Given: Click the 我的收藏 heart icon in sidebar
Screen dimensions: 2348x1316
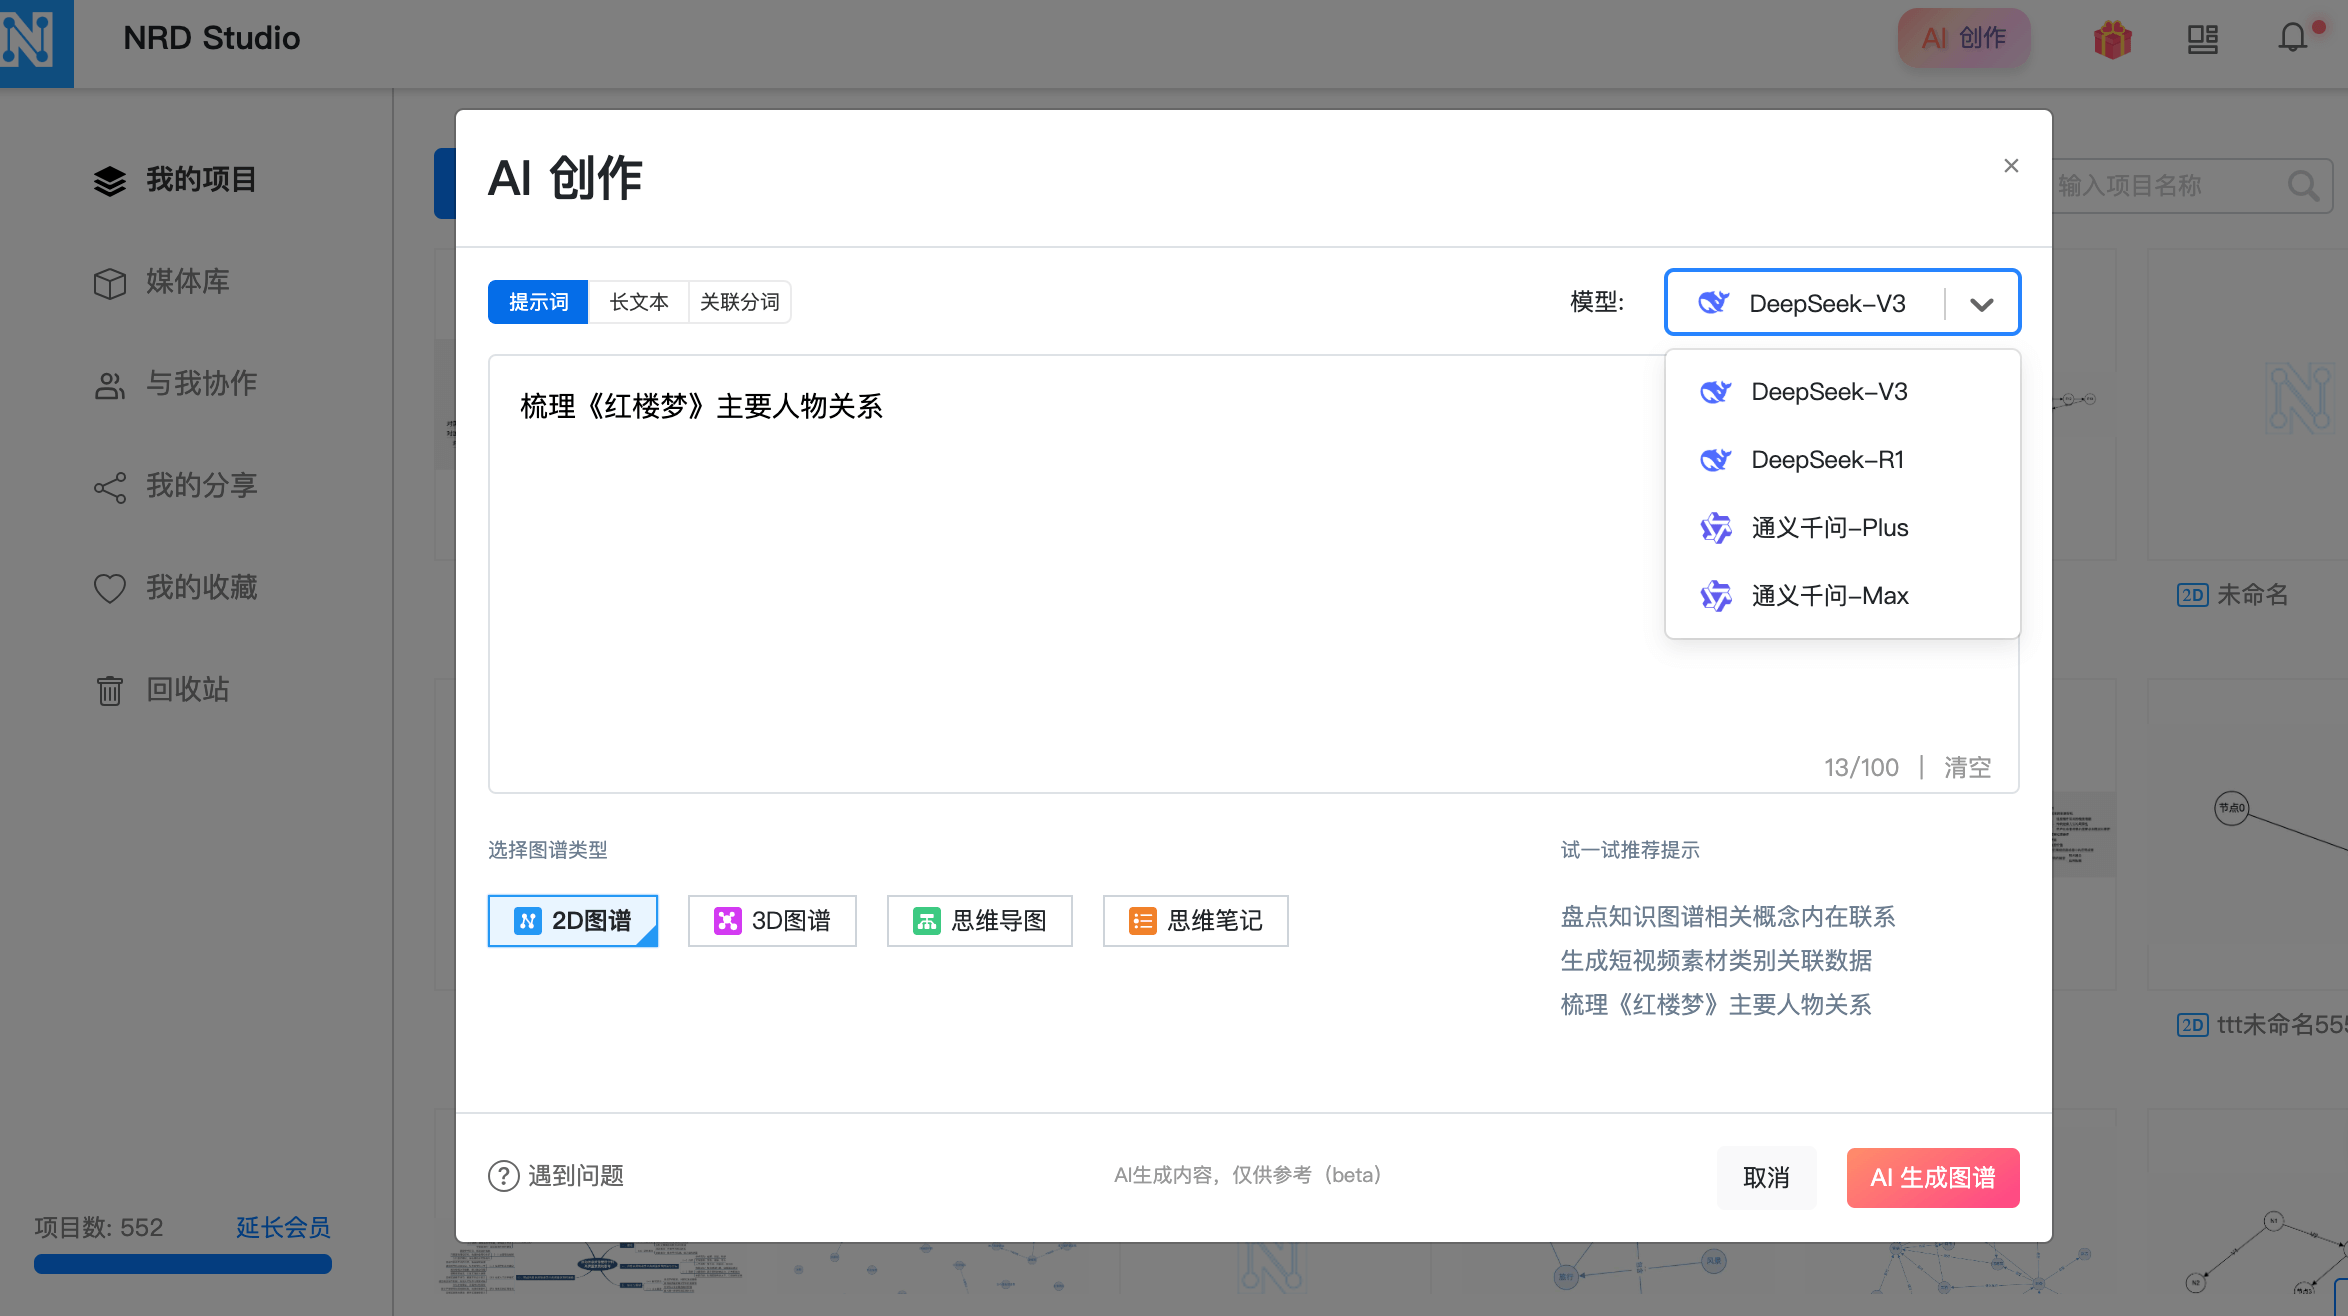Looking at the screenshot, I should click(x=110, y=588).
